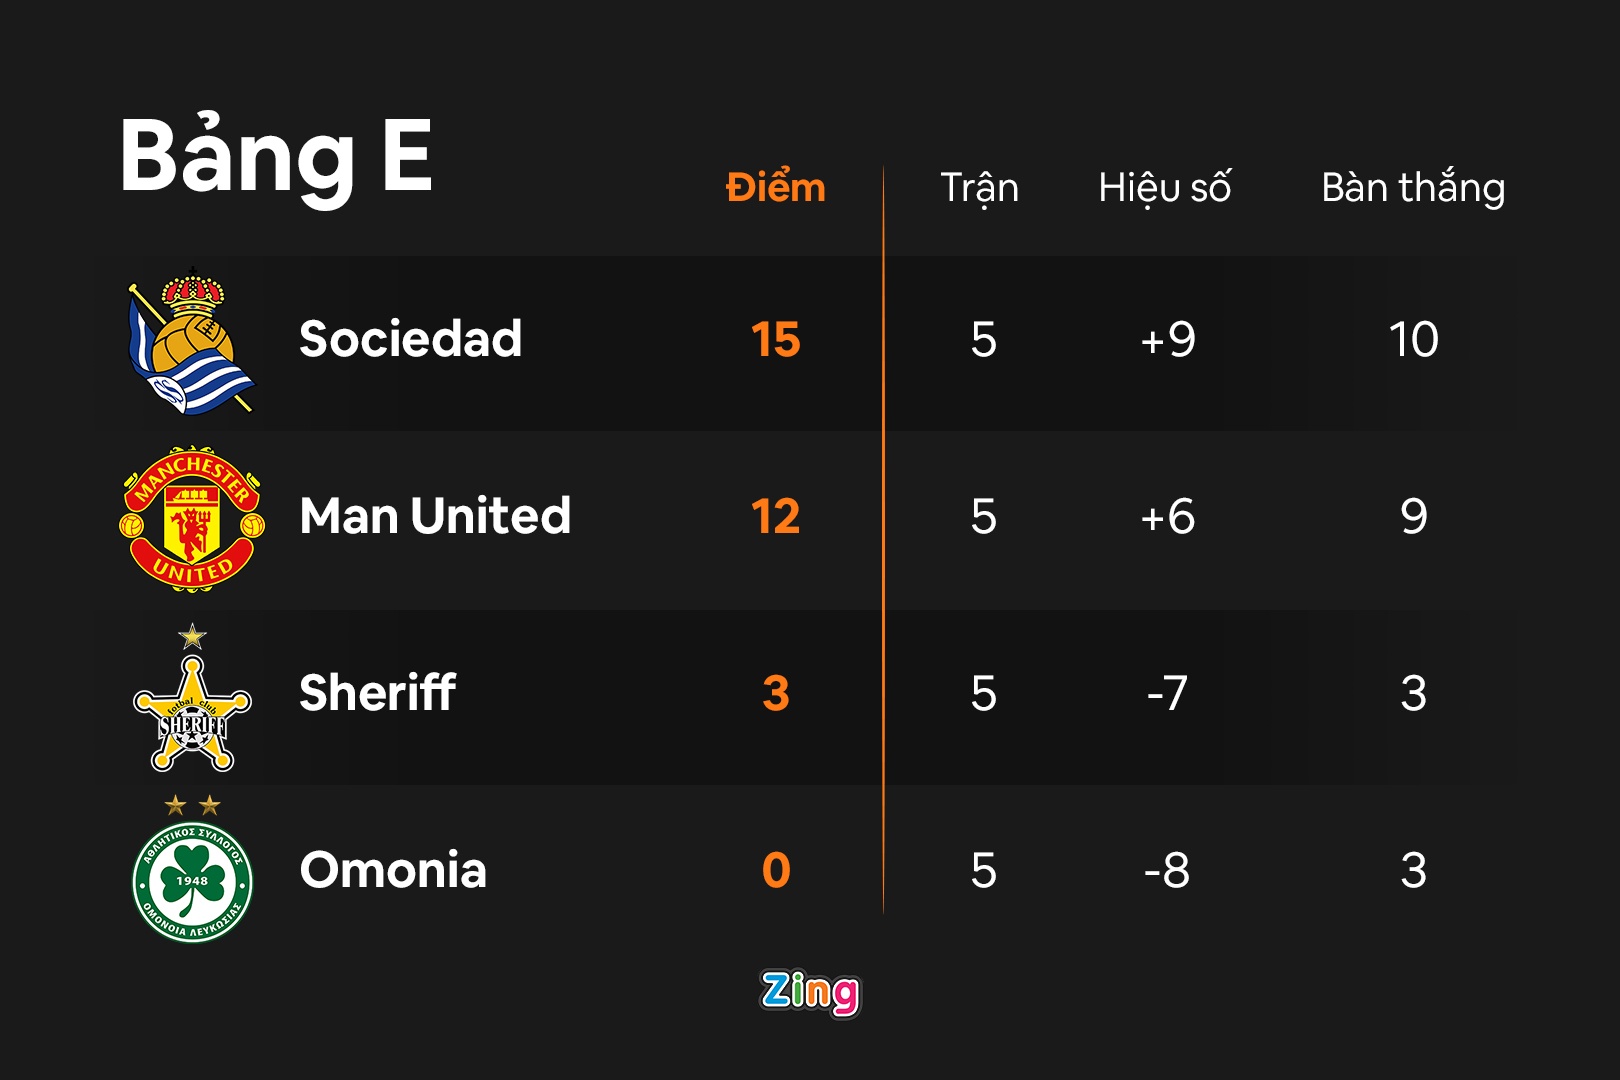Click Sociedad's +9 goal difference
The height and width of the screenshot is (1080, 1620).
point(1167,340)
